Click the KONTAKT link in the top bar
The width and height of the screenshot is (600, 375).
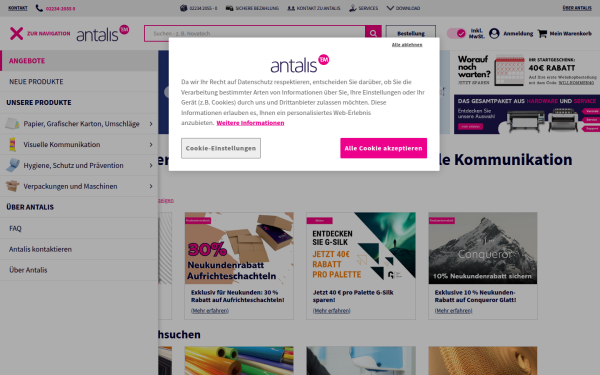18,8
